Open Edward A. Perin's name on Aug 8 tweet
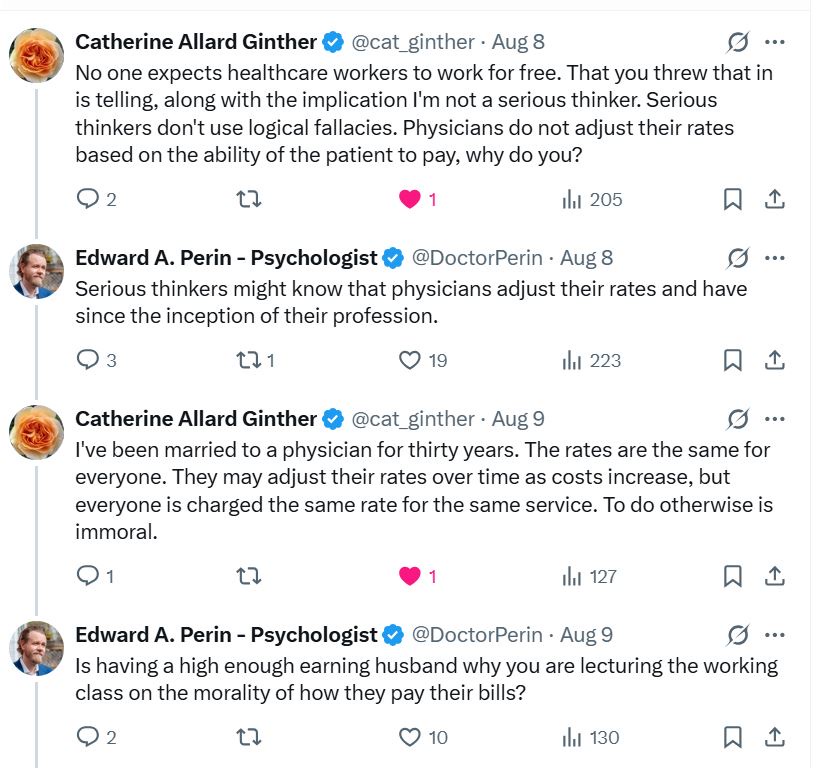 point(226,257)
